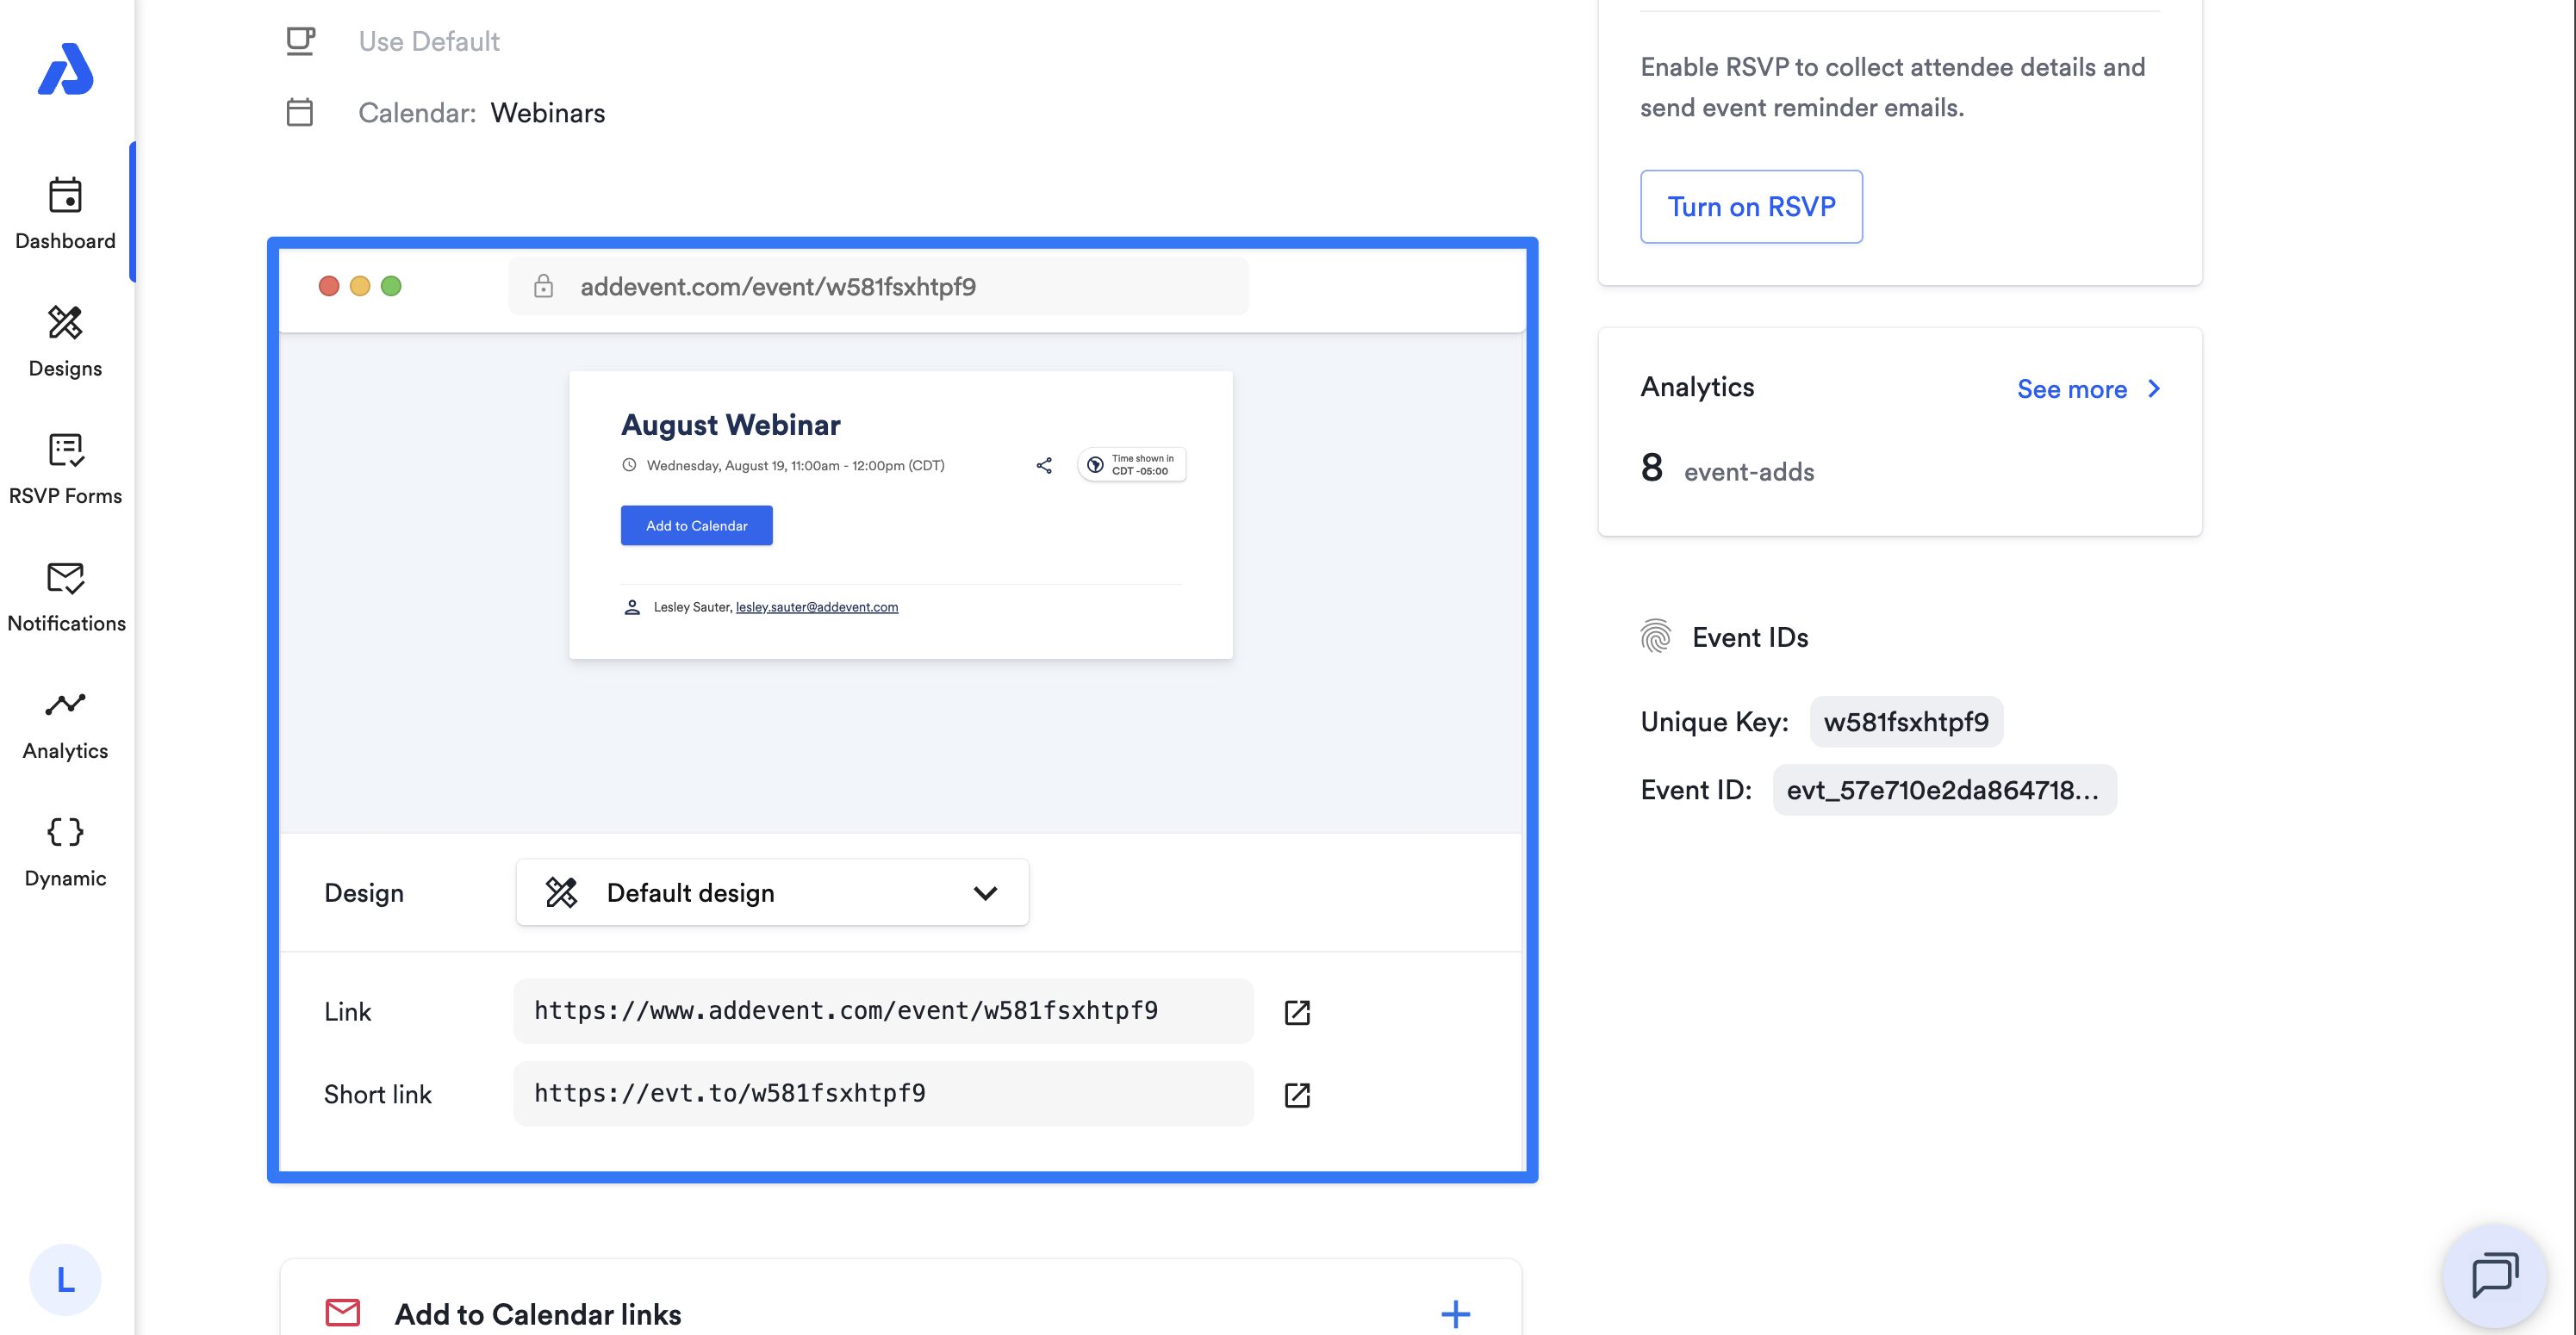
Task: Open the Default design dropdown
Action: click(772, 892)
